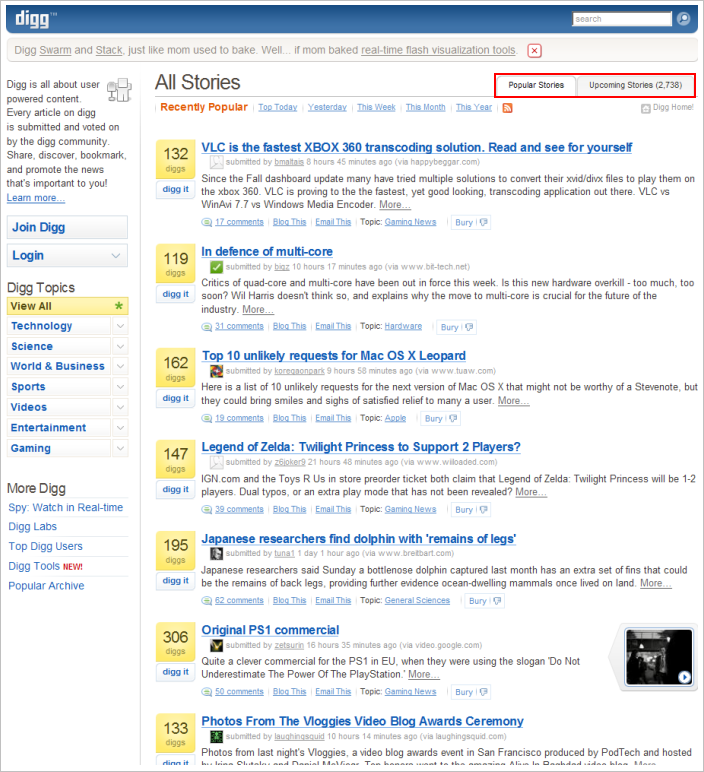Open Digg Tools link

click(x=34, y=566)
